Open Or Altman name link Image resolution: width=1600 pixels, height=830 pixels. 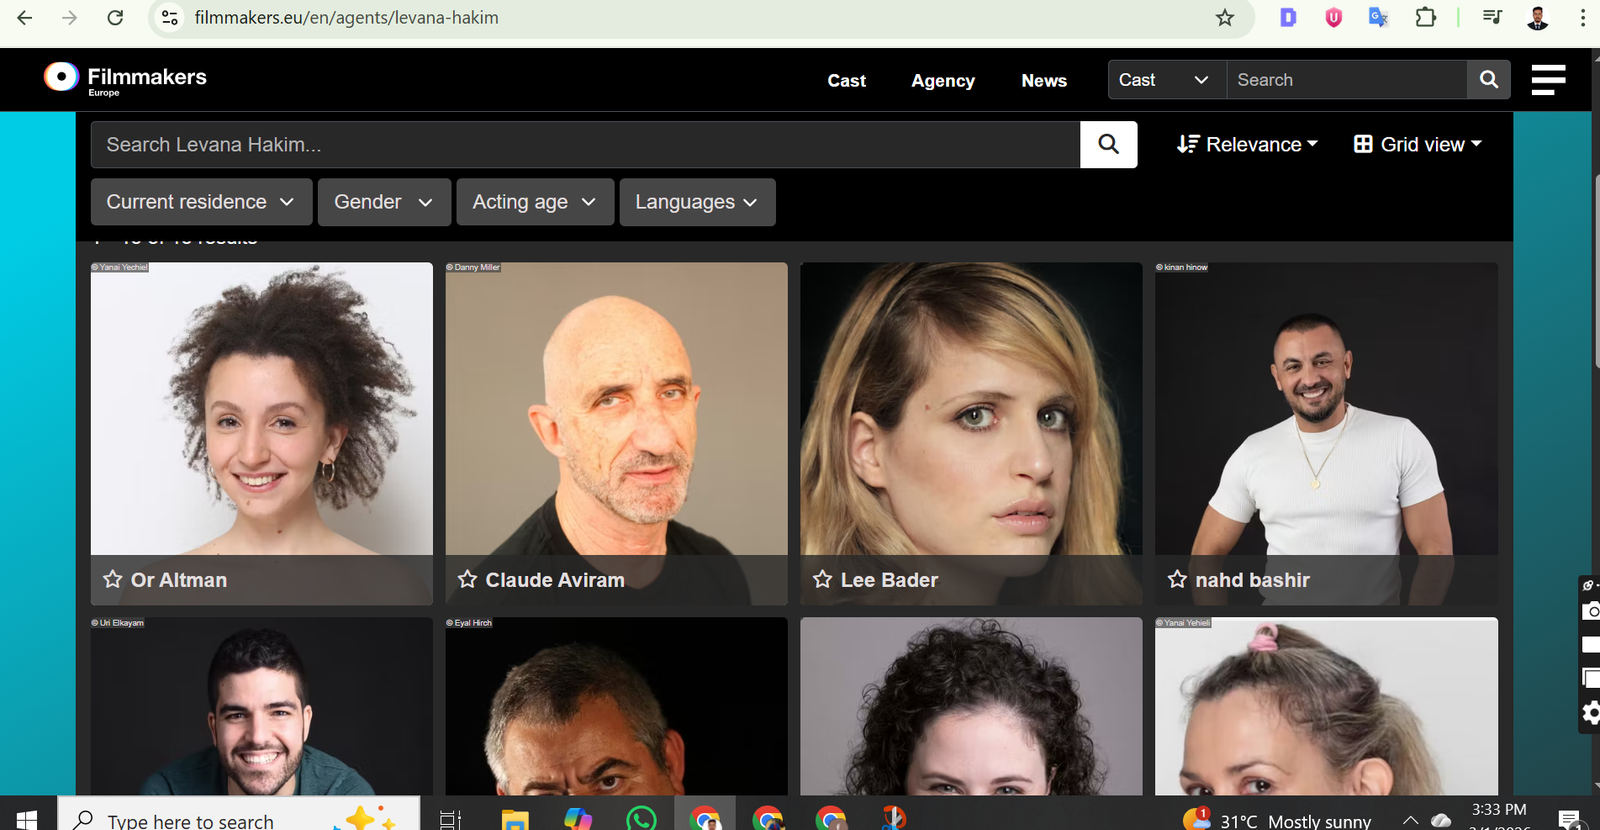(179, 580)
